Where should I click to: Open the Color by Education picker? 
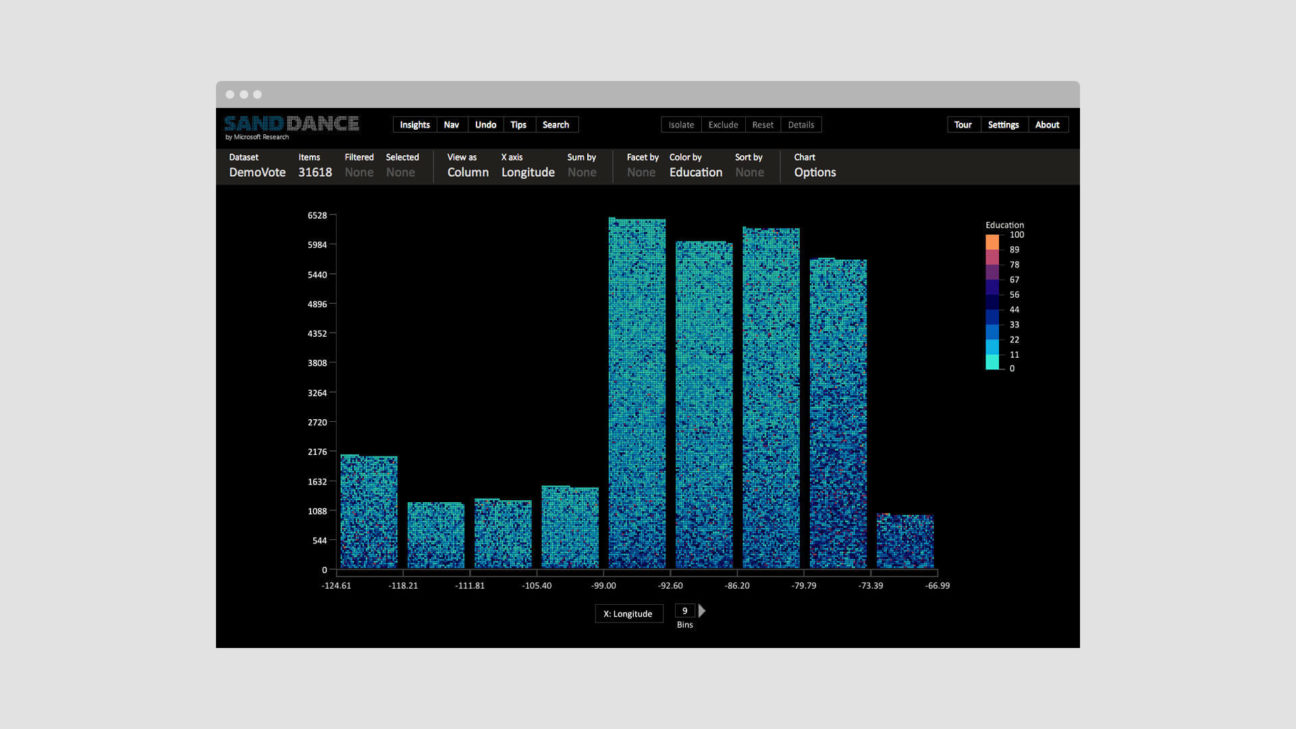coord(695,172)
